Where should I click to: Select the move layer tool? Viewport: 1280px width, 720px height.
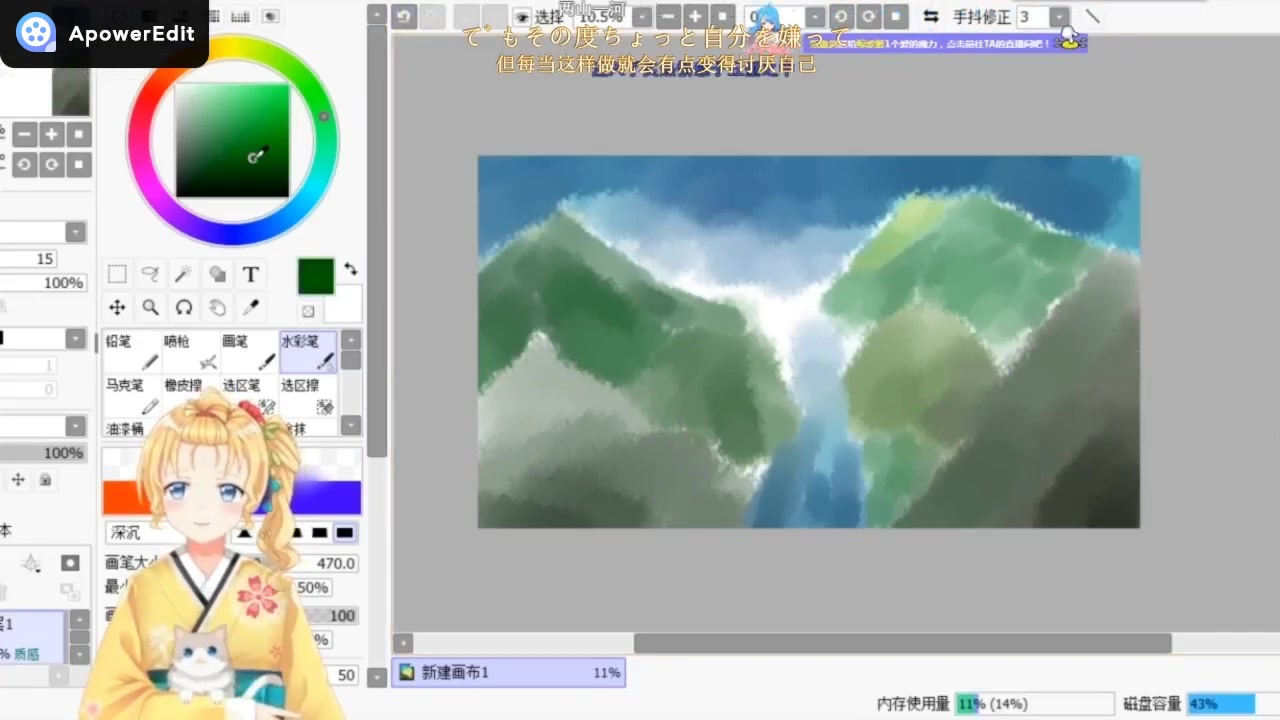click(117, 307)
